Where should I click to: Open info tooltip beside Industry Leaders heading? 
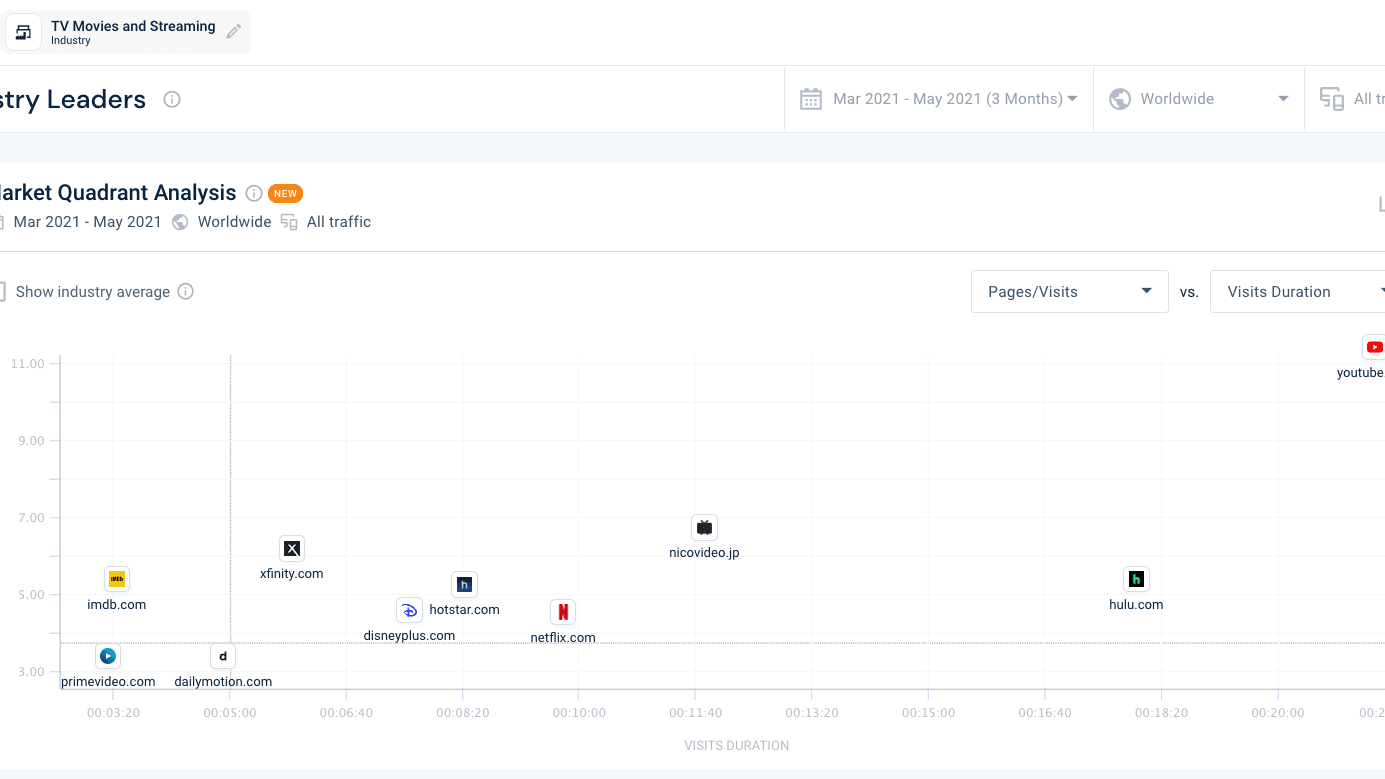coord(172,99)
